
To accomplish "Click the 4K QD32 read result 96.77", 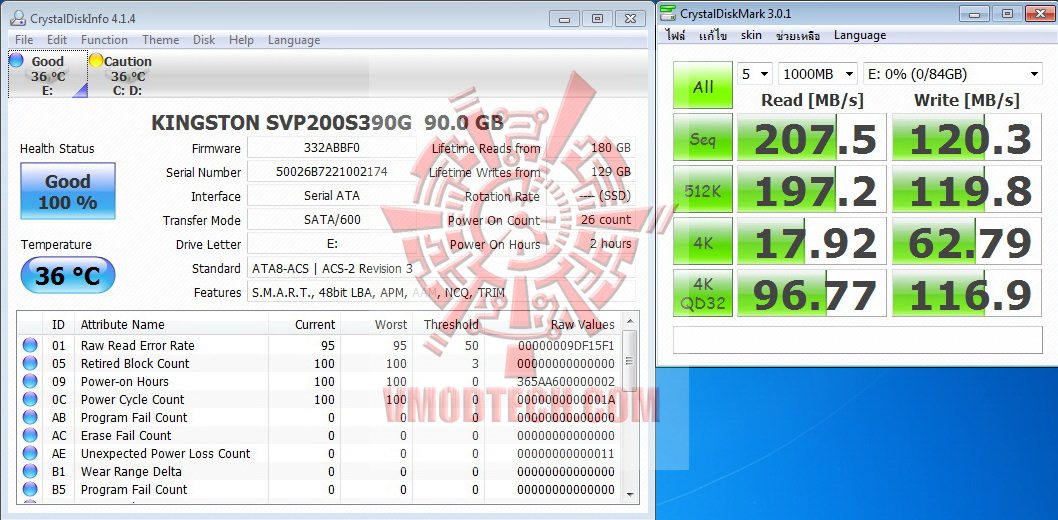I will (x=812, y=293).
